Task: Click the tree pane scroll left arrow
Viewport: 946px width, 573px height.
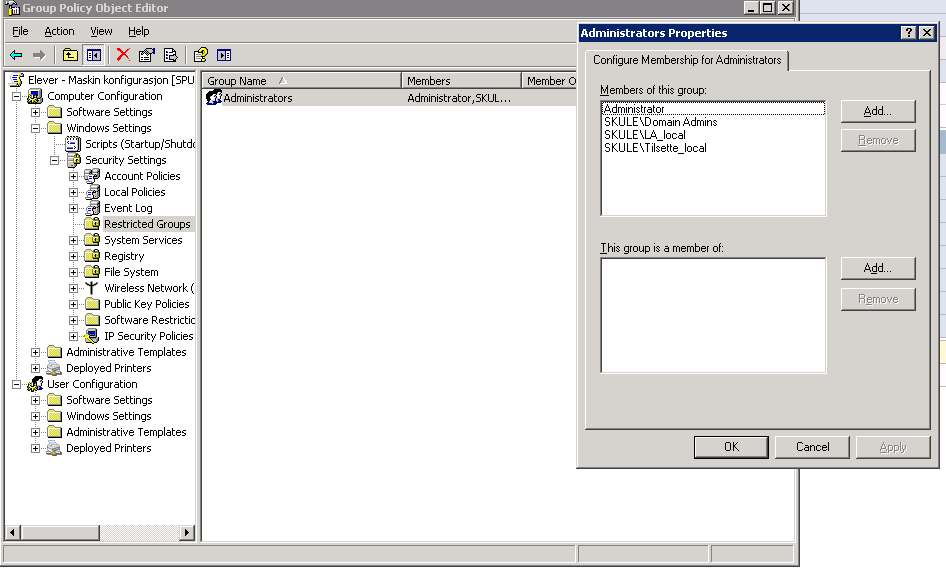Action: (x=12, y=533)
